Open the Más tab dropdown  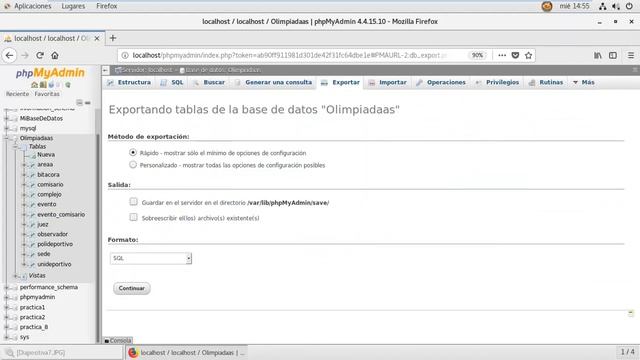tap(584, 82)
